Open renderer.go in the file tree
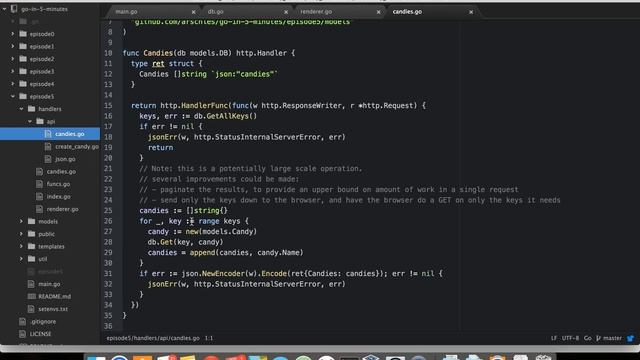This screenshot has height=360, width=640. [62, 209]
